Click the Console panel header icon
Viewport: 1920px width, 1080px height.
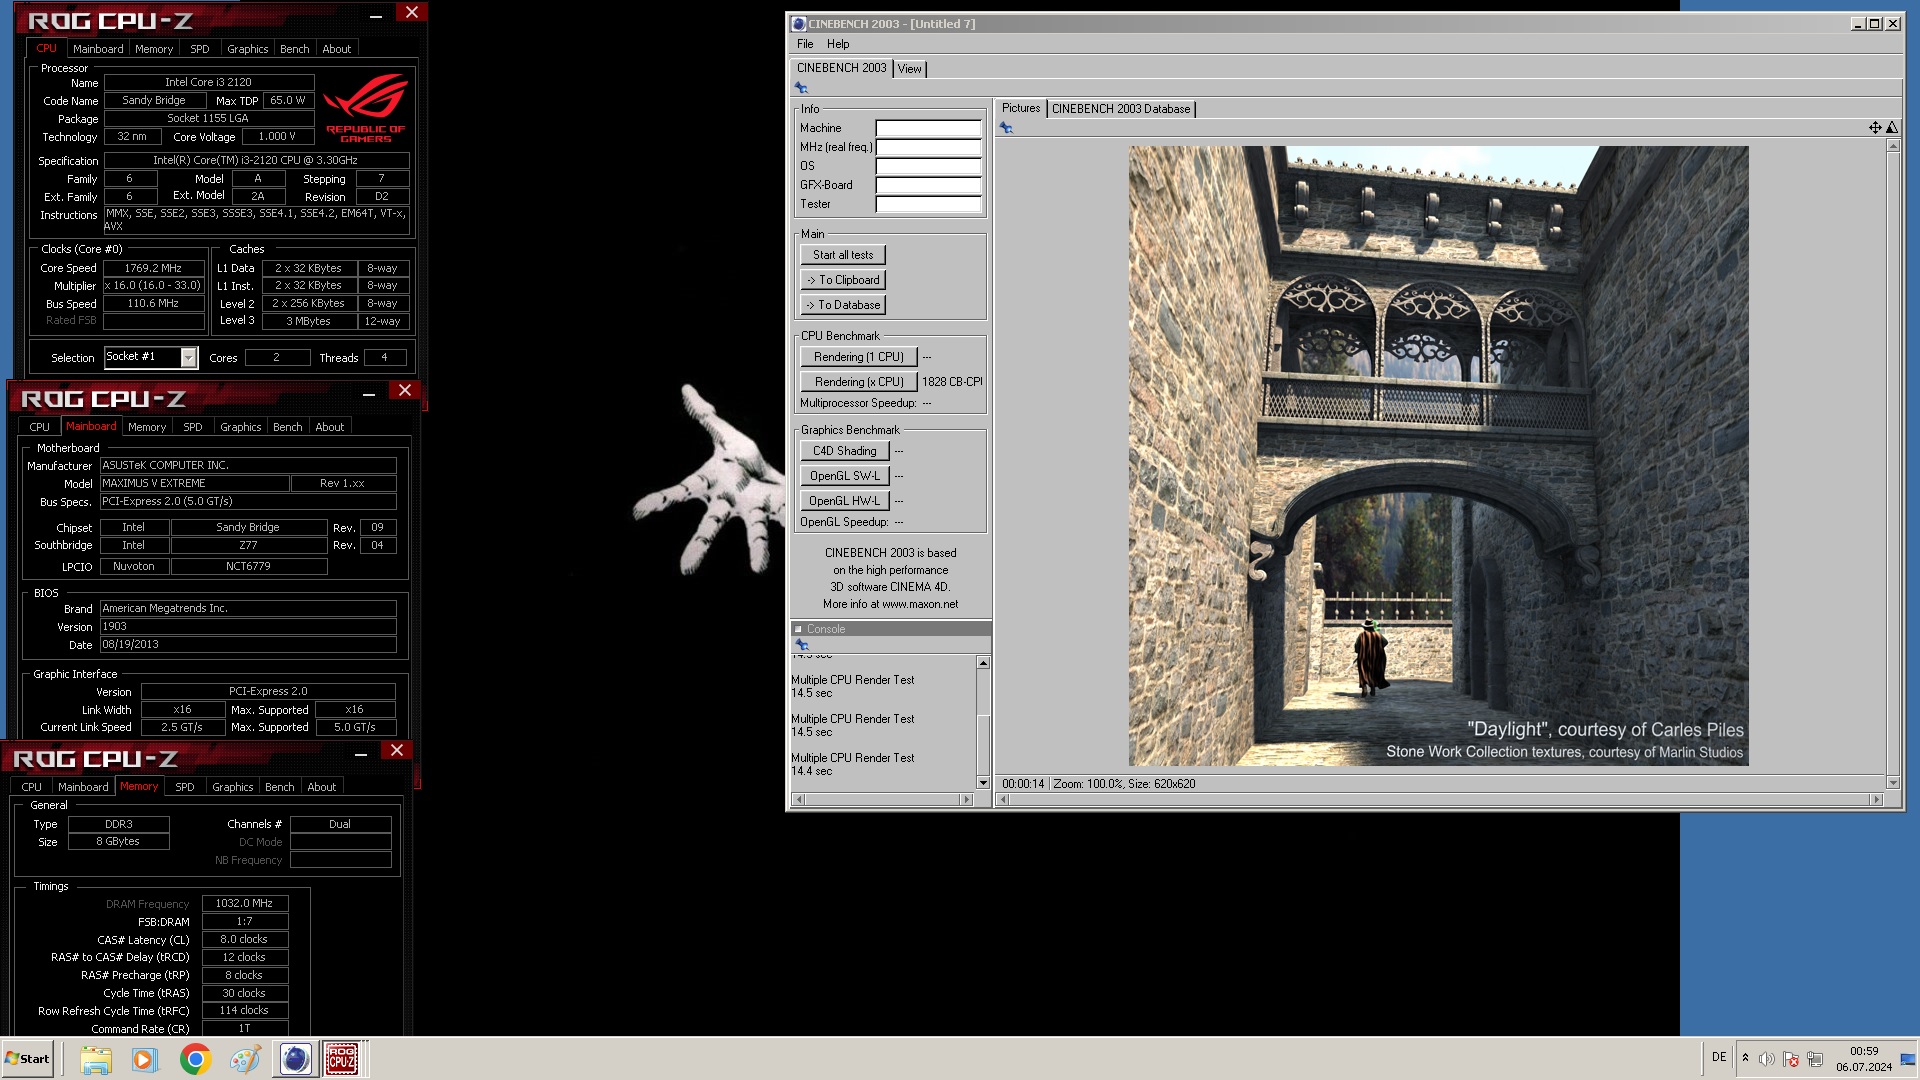point(798,629)
